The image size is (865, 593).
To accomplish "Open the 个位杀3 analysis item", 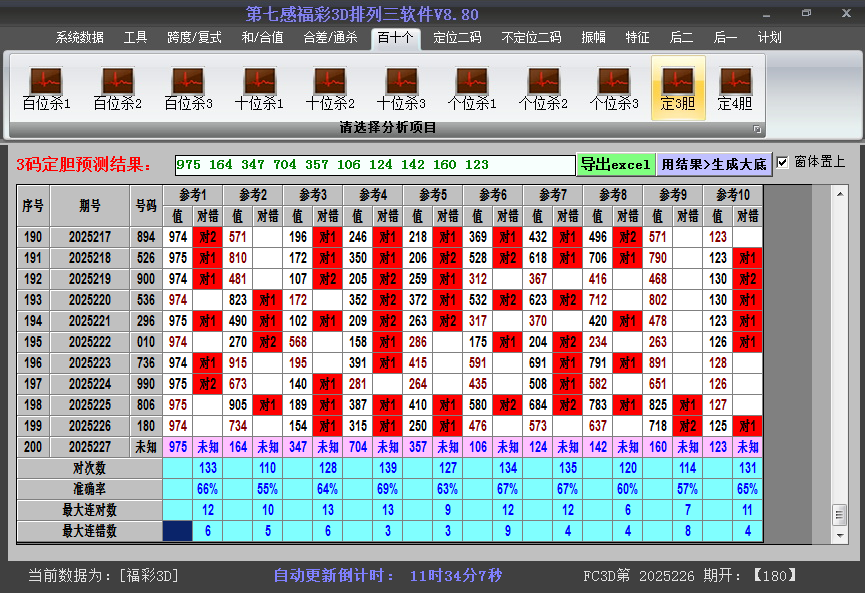I will tap(614, 88).
